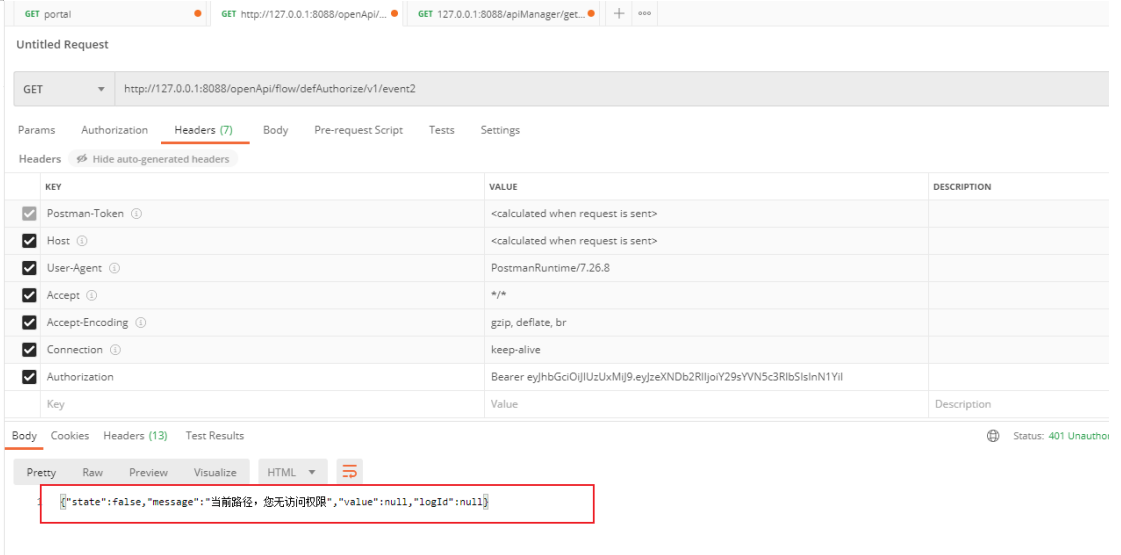Switch response view to Raw

[92, 472]
